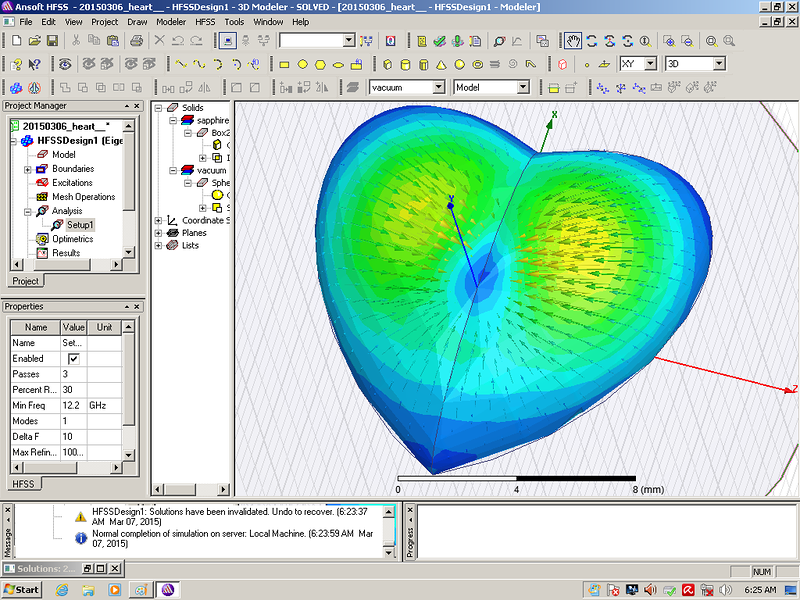
Task: Select the Results item in Project Manager
Action: tap(65, 253)
